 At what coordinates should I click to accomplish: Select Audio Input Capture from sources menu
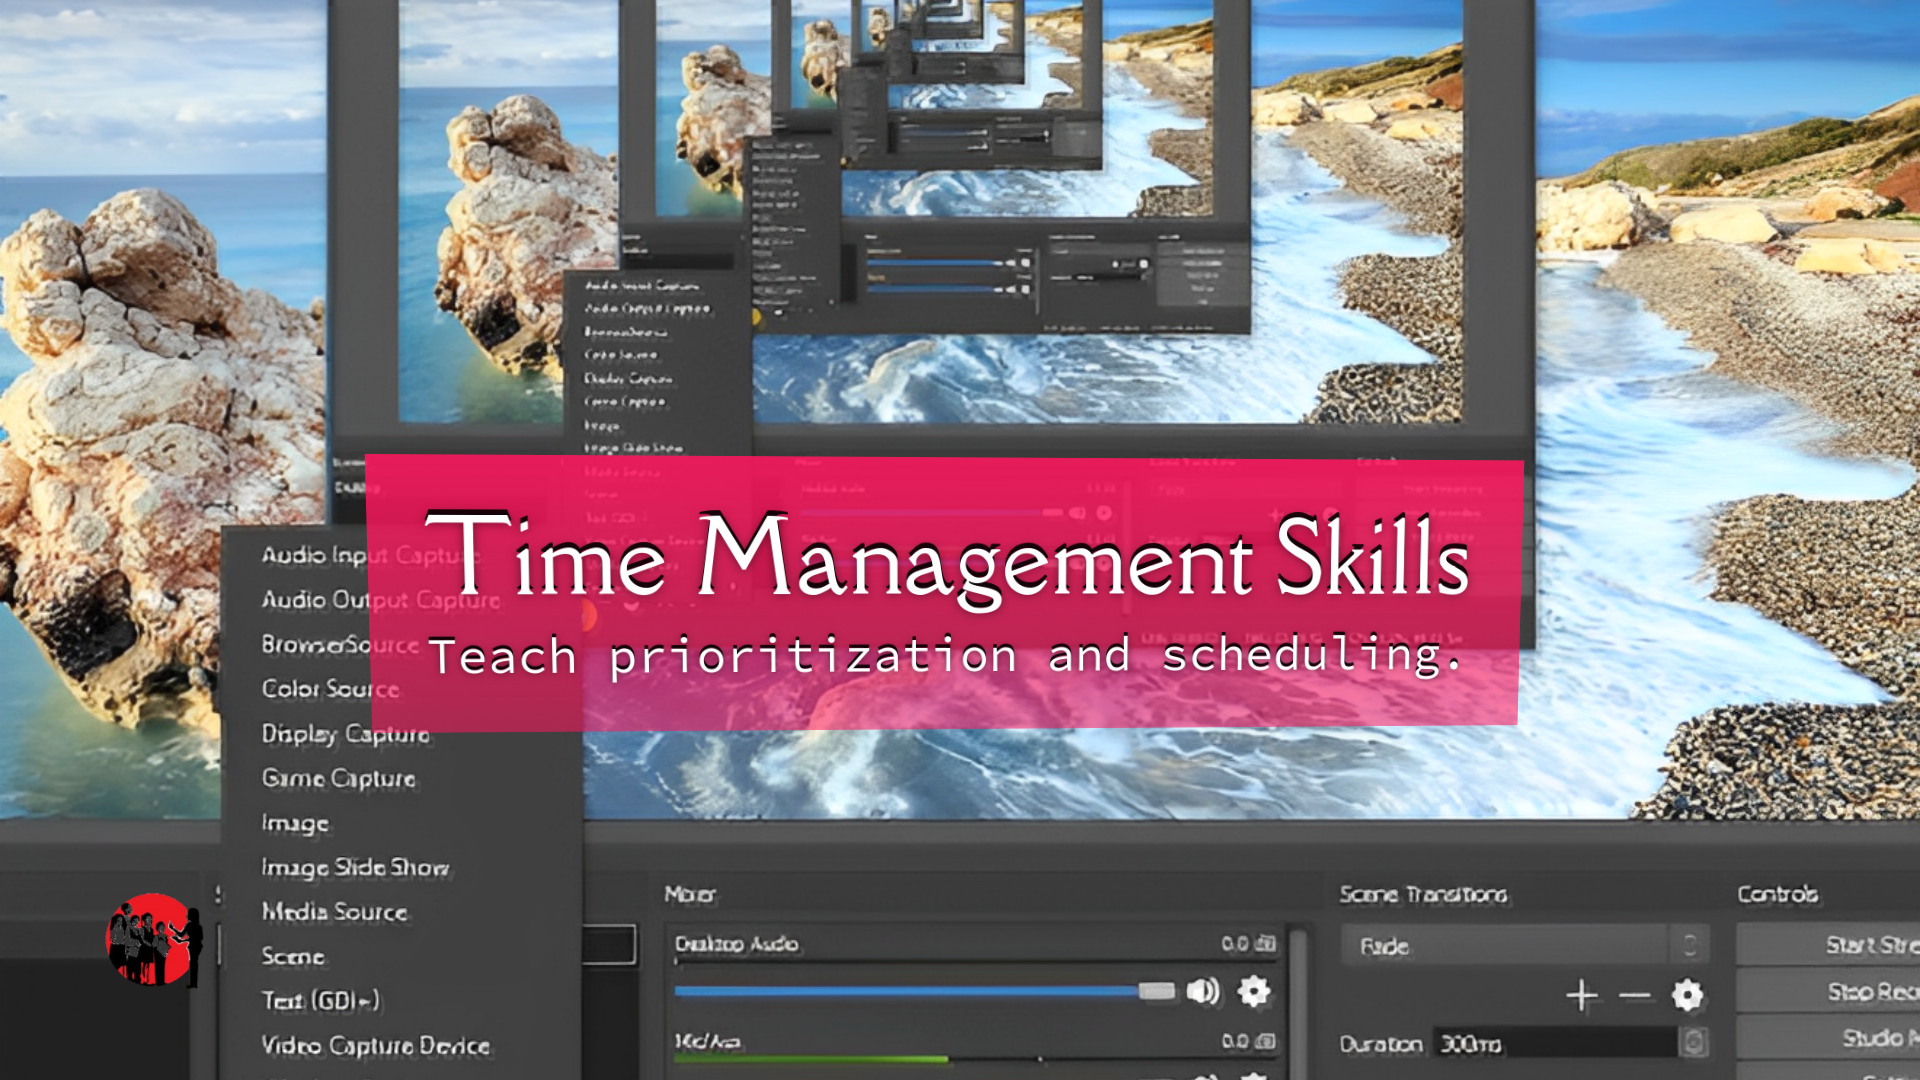371,555
